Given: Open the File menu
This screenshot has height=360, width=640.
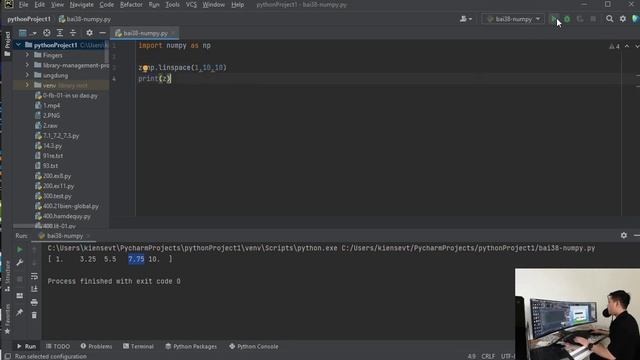Looking at the screenshot, I should [24, 5].
